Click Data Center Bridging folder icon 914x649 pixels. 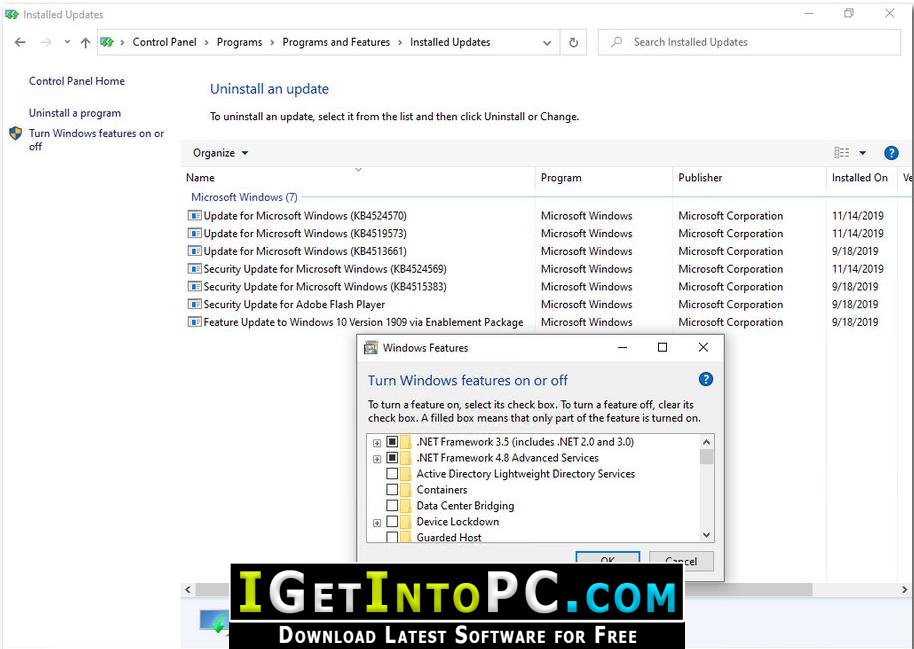tap(406, 506)
